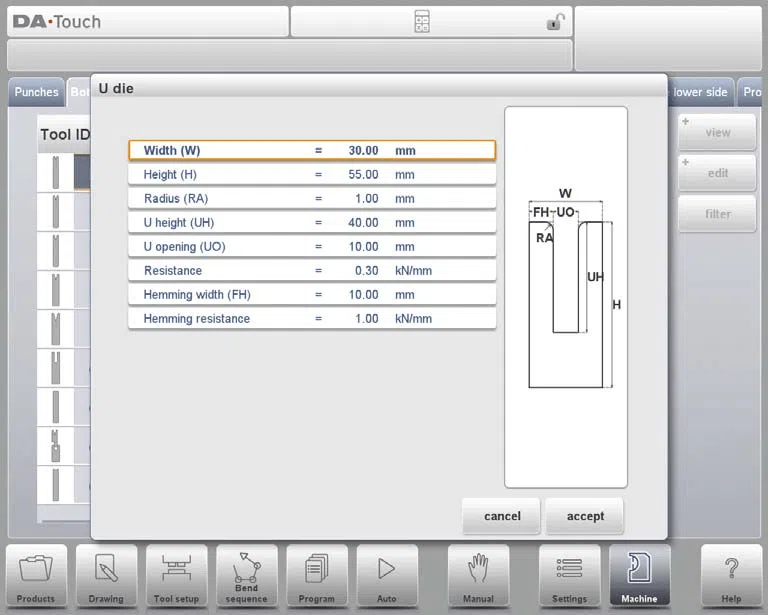Cancel the U die dialog

502,516
